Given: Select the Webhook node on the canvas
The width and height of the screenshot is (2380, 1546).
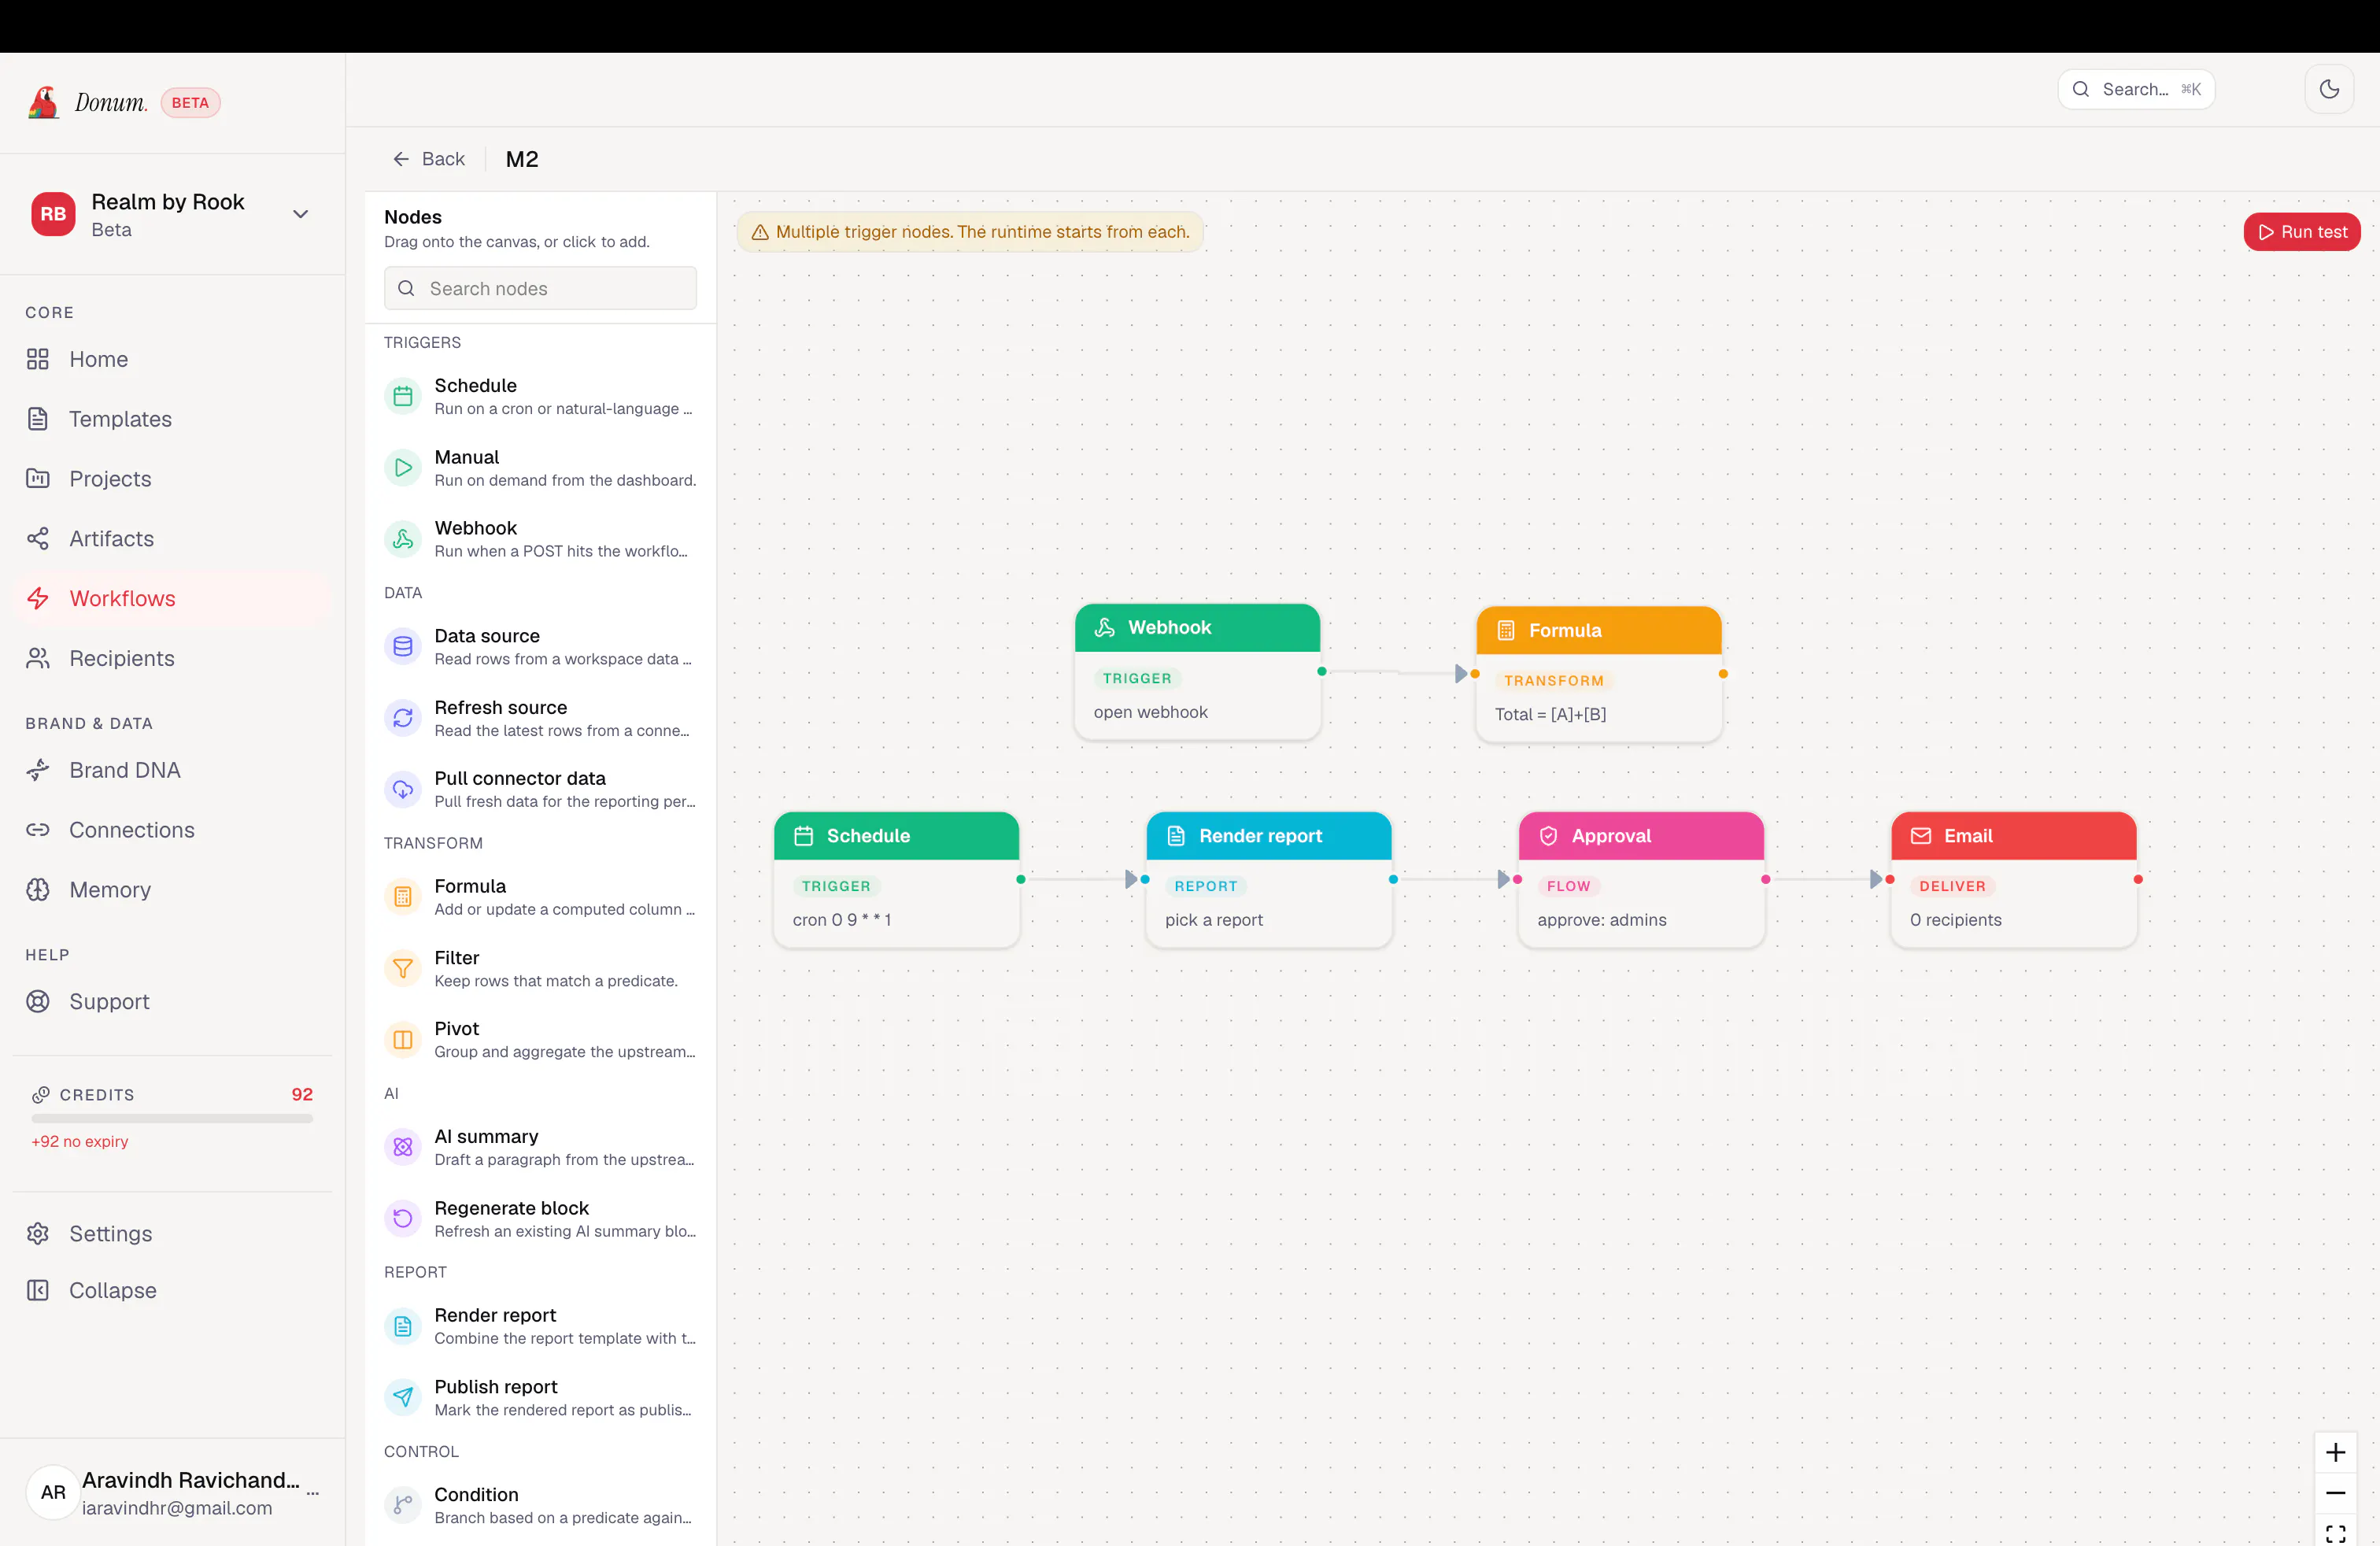Looking at the screenshot, I should [x=1197, y=671].
